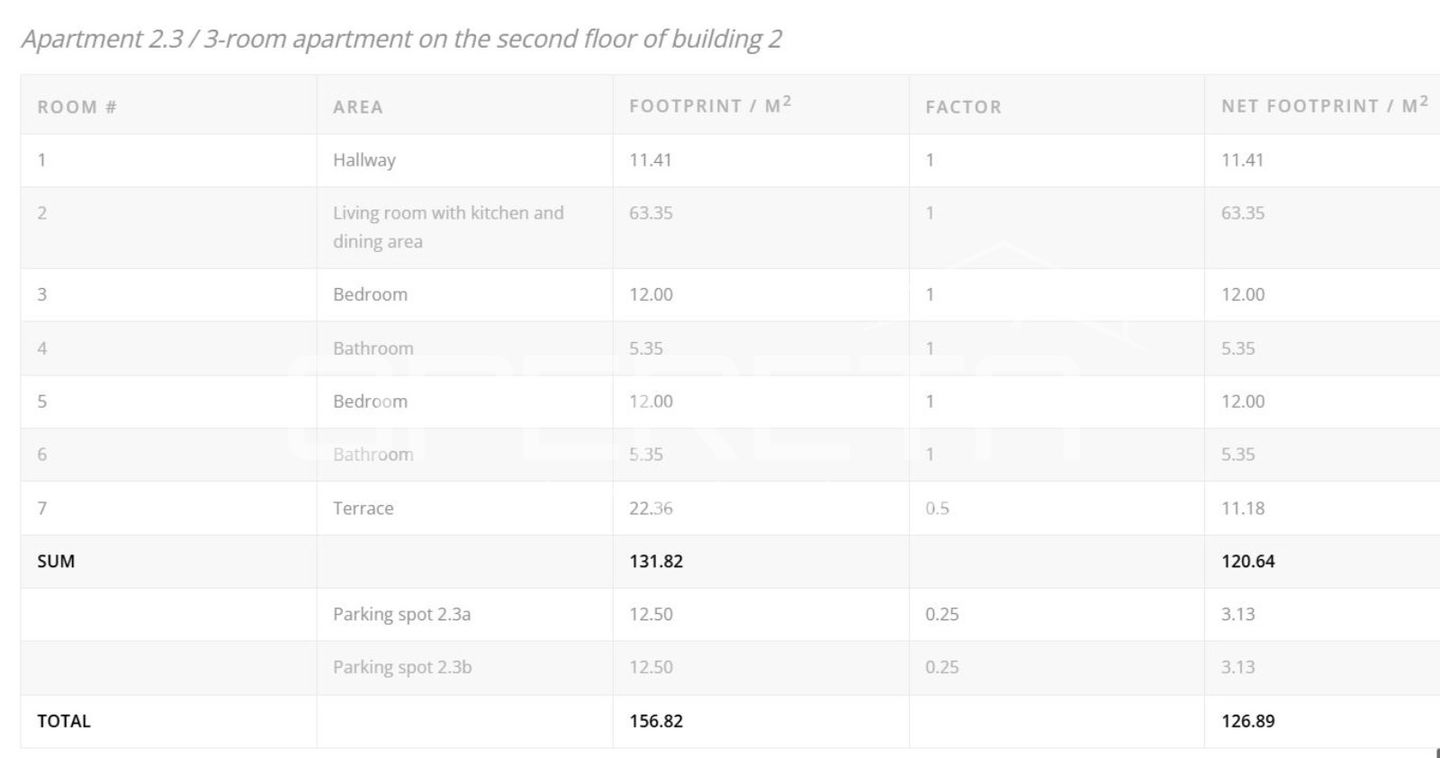Click the Apartment 2.3 title heading
This screenshot has height=758, width=1440.
pos(401,39)
